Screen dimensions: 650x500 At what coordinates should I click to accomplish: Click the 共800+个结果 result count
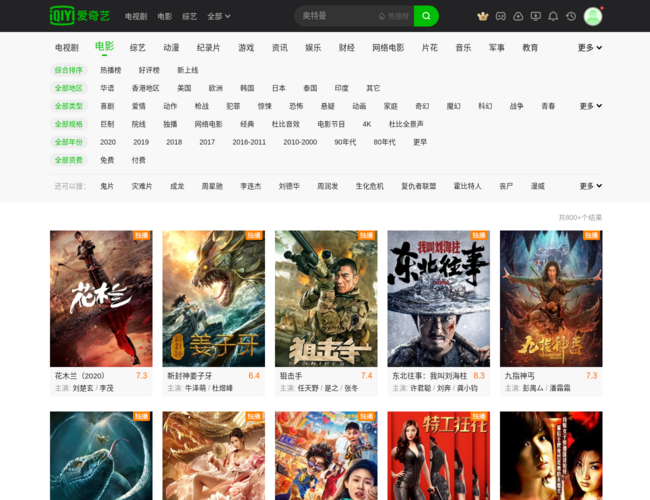coord(580,217)
